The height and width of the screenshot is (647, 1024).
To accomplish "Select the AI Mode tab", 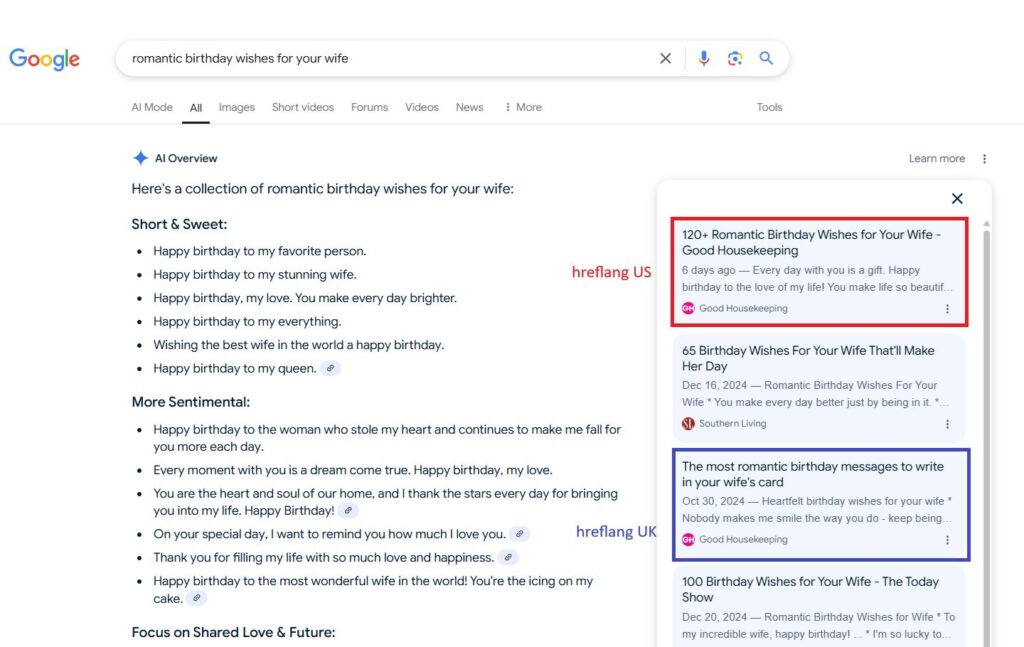I will pos(152,108).
